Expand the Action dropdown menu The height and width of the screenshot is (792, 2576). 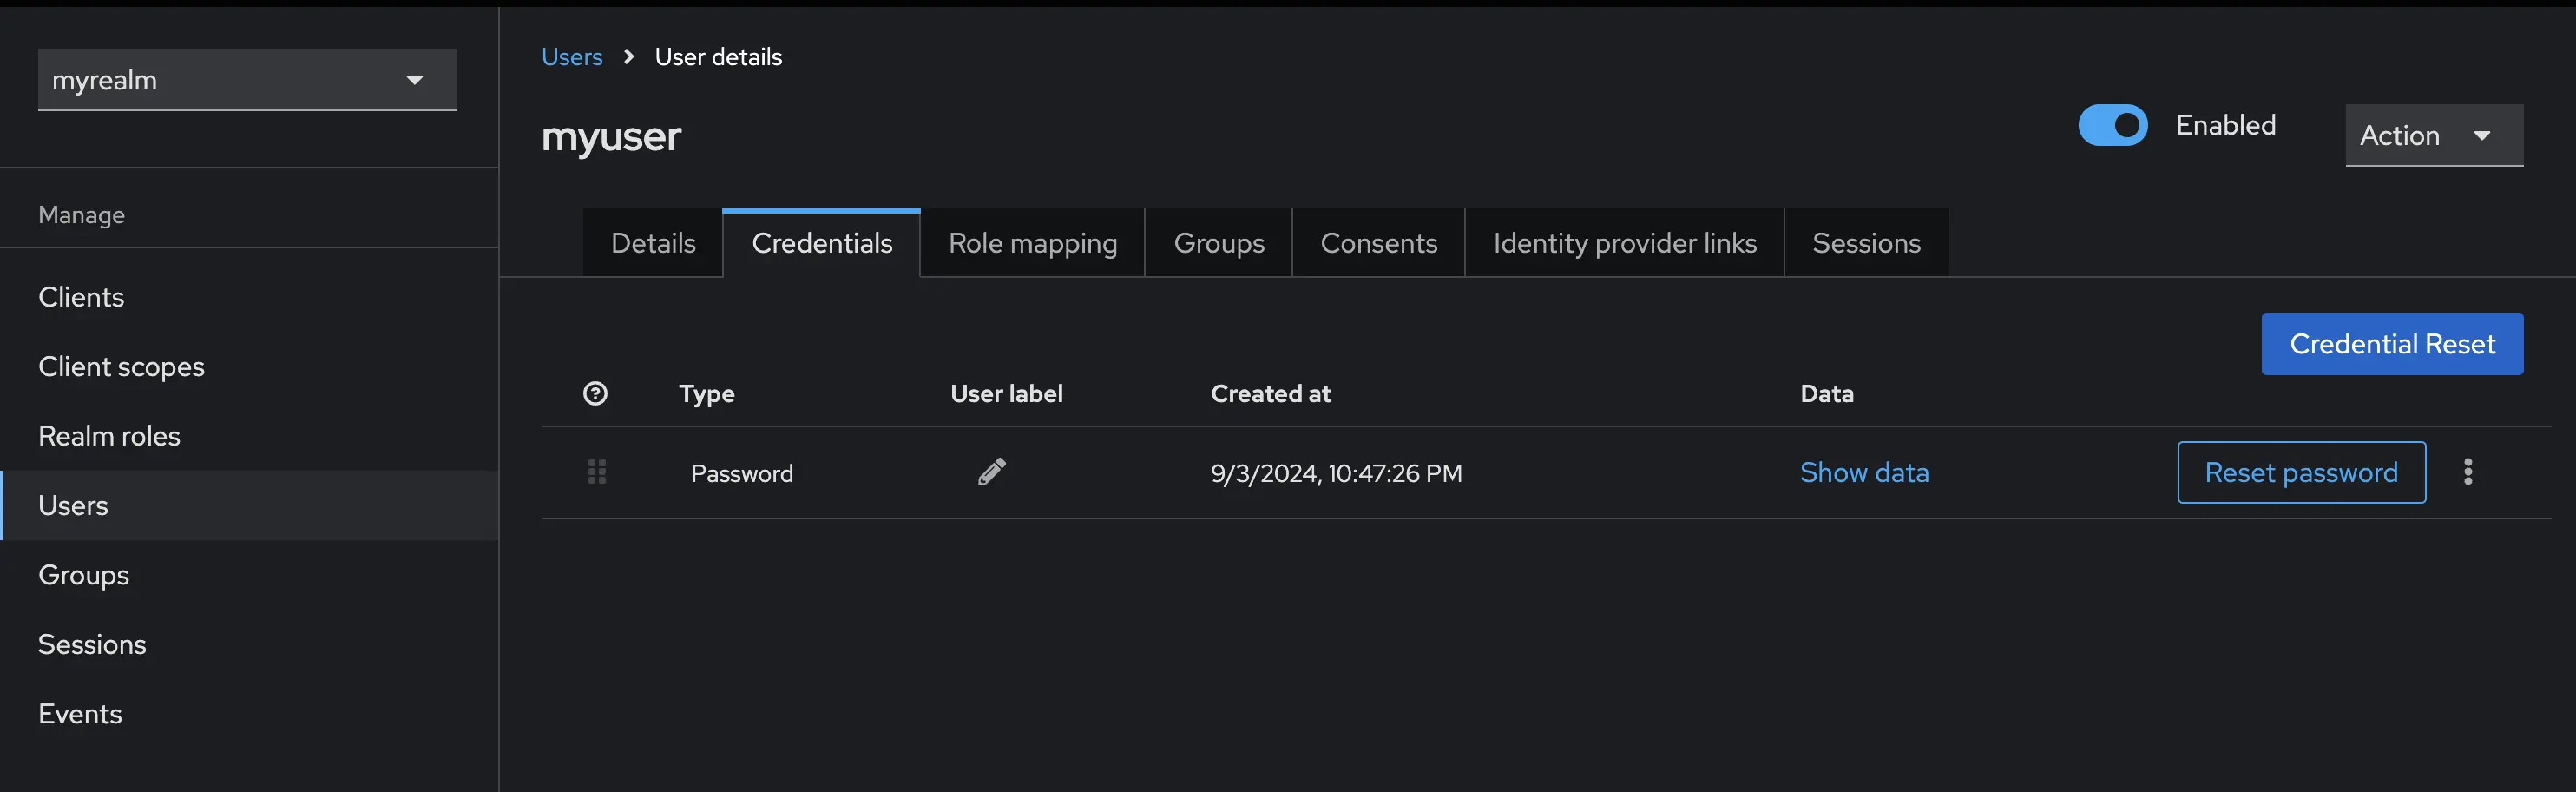pyautogui.click(x=2432, y=136)
